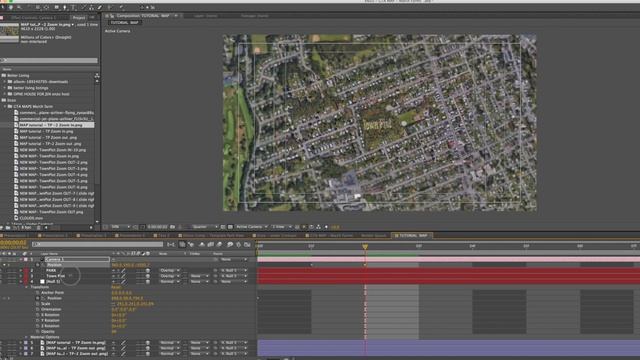Collapse the CTA MAPS project folder
The image size is (640, 360).
(5, 107)
